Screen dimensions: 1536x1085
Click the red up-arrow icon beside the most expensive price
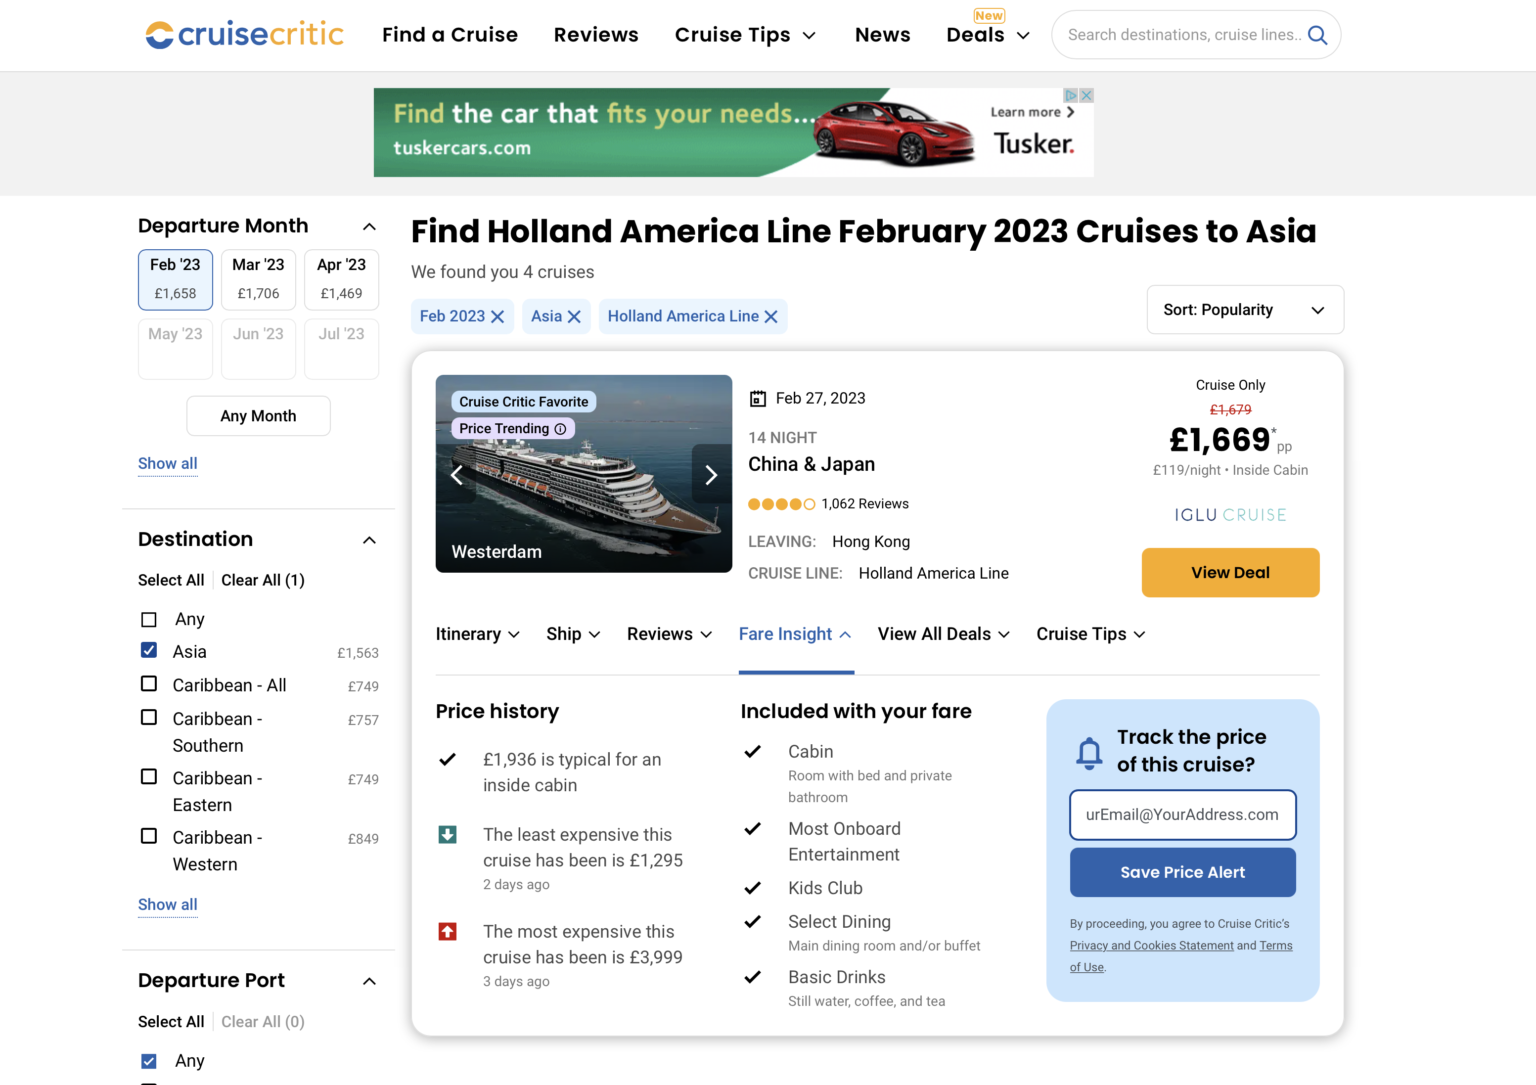447,931
